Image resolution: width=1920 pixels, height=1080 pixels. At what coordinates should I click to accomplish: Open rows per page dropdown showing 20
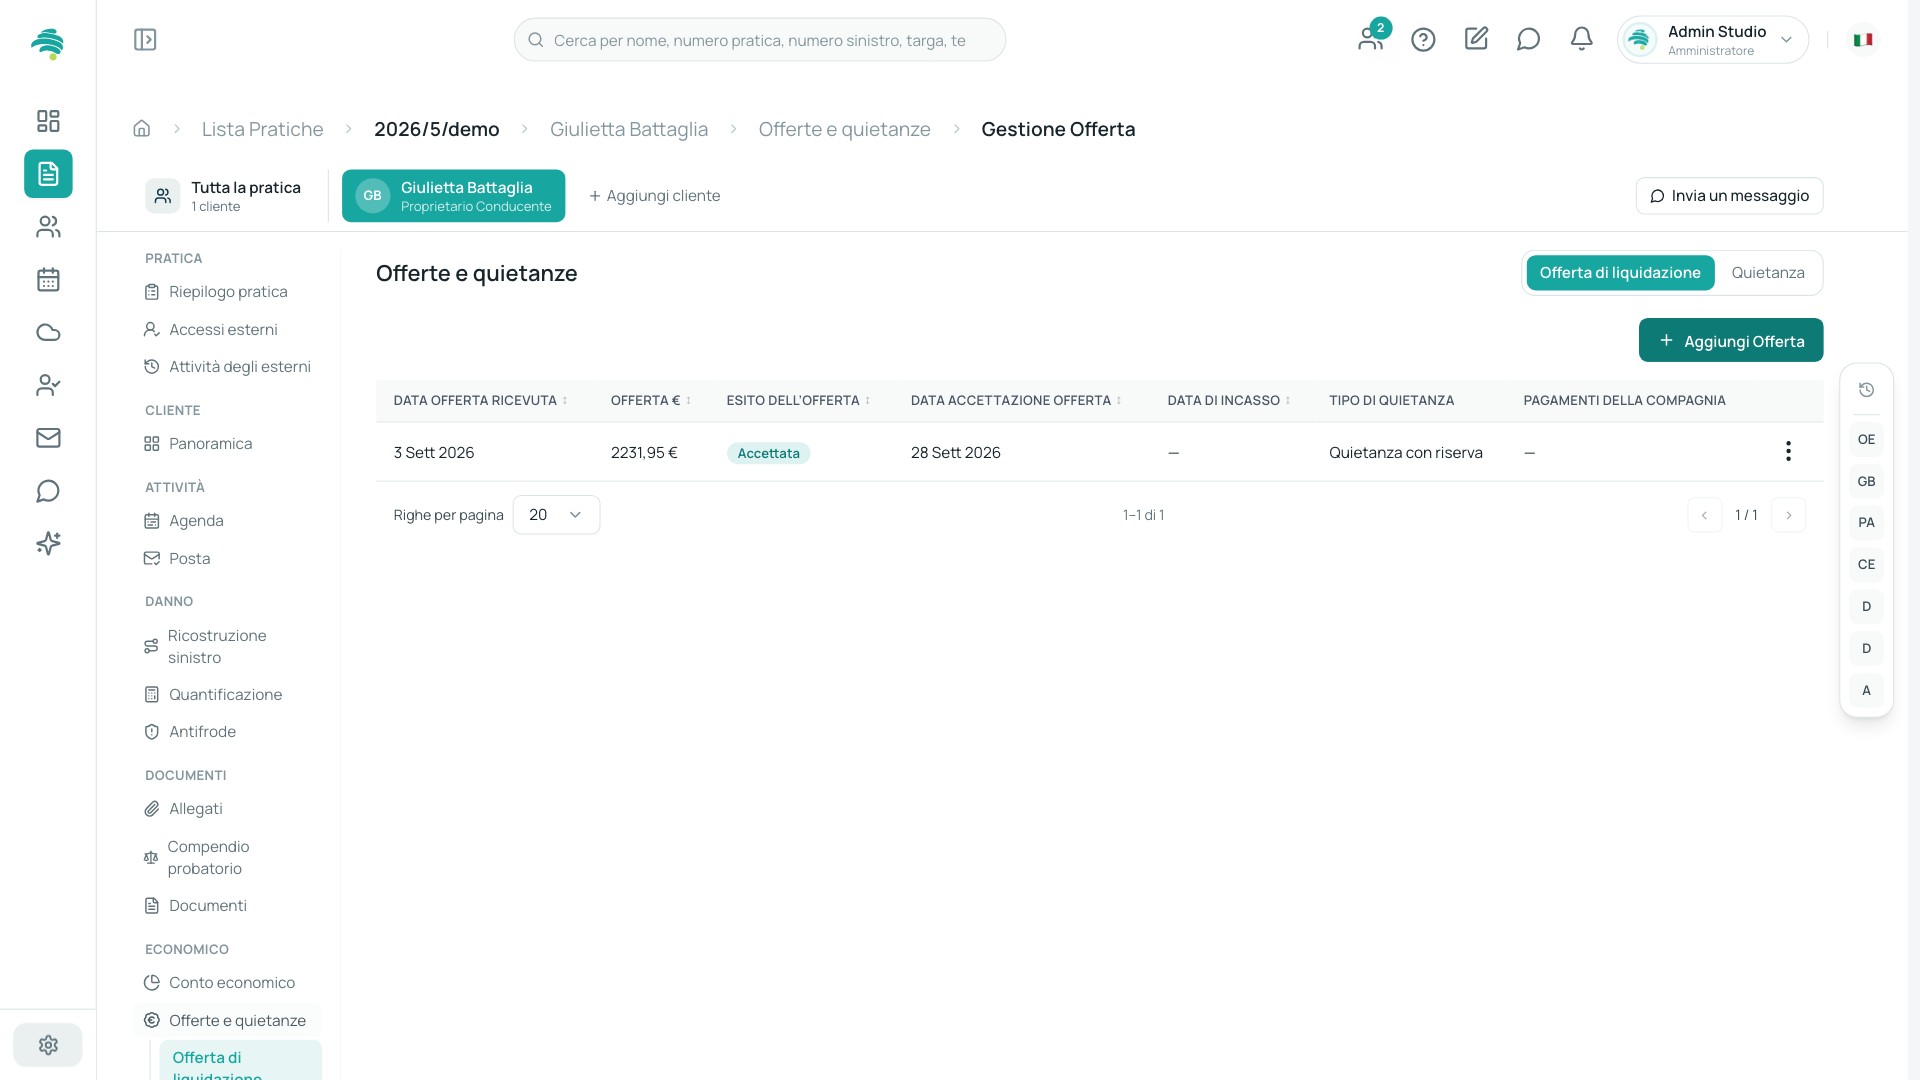pos(556,515)
